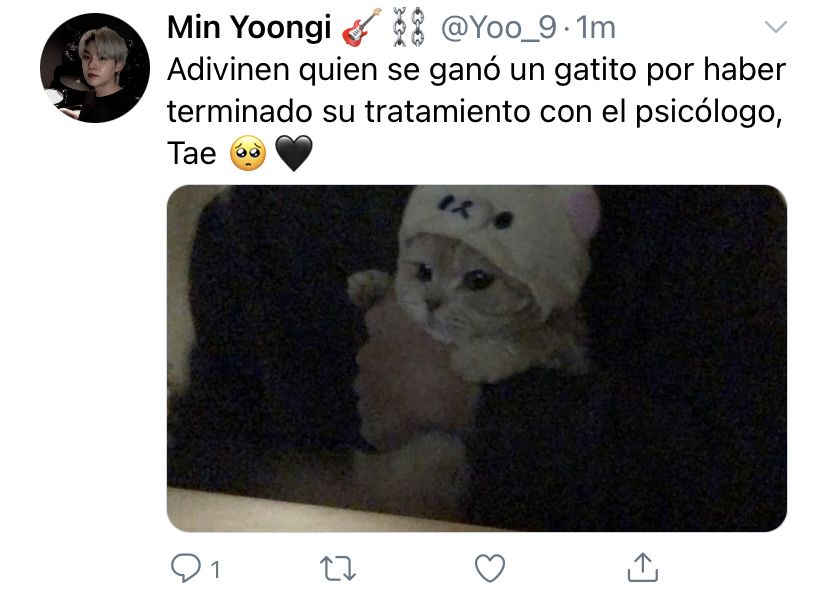This screenshot has width=828, height=604.
Task: Open the share options upload arrow icon
Action: point(643,567)
